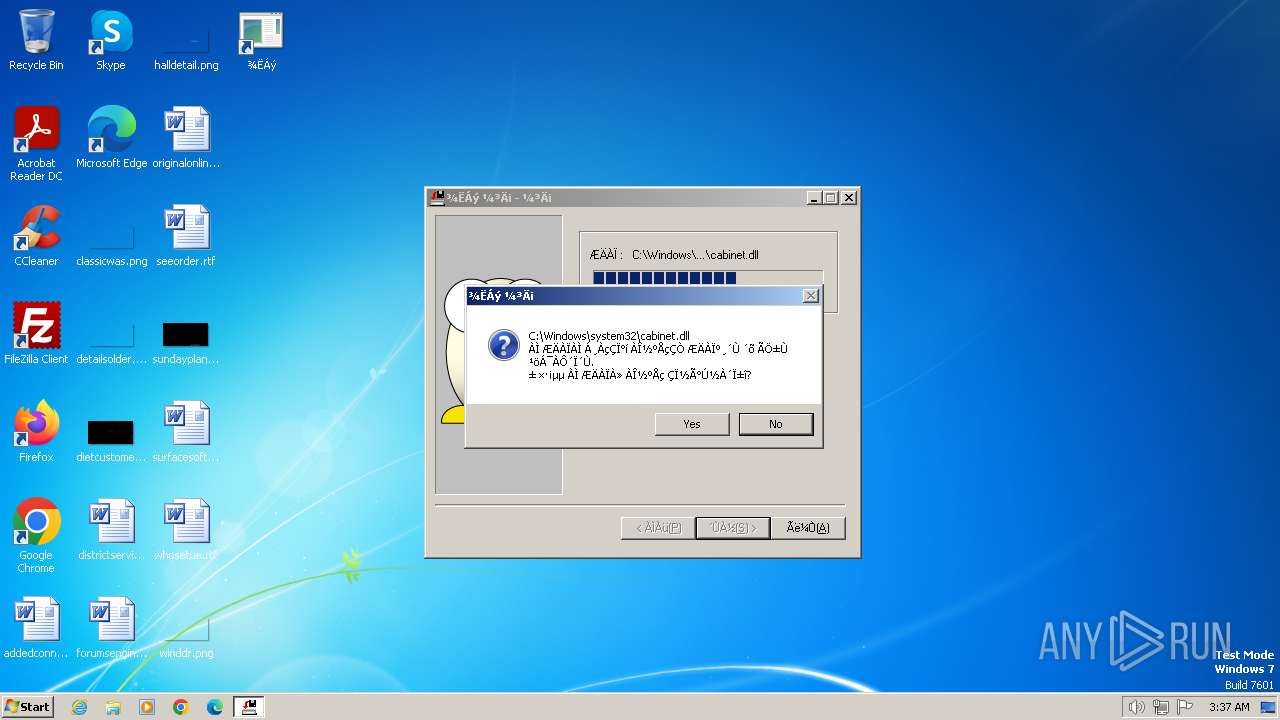Click the installer next (S) button

[x=733, y=528]
